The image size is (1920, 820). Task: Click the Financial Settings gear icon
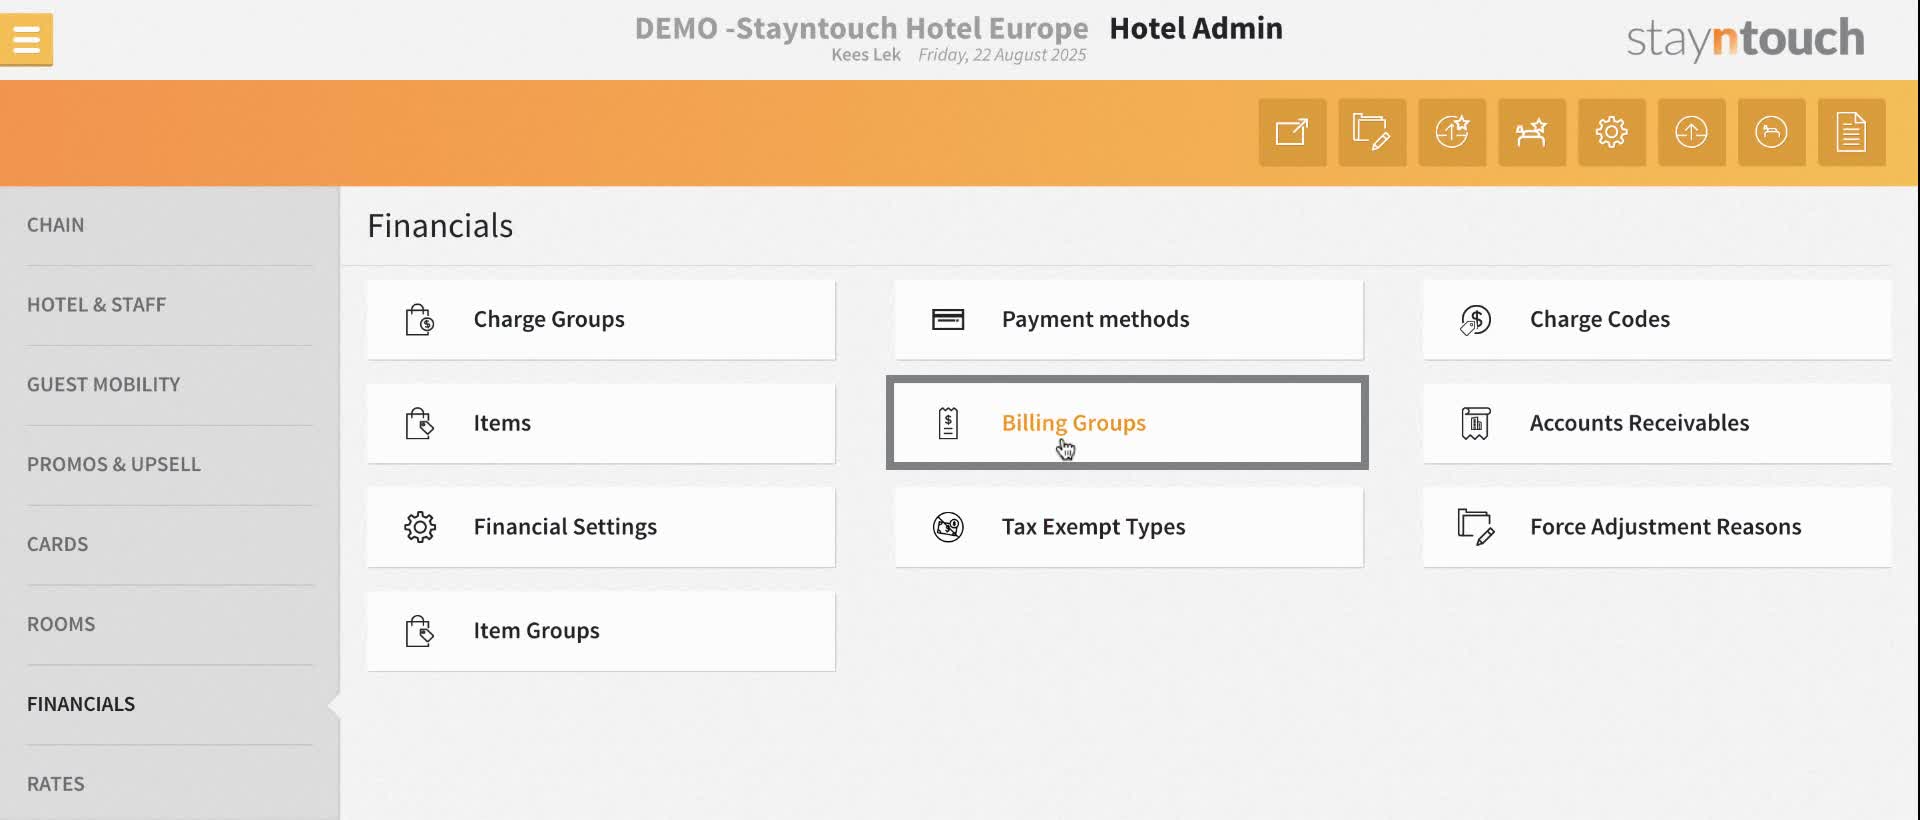(x=420, y=527)
